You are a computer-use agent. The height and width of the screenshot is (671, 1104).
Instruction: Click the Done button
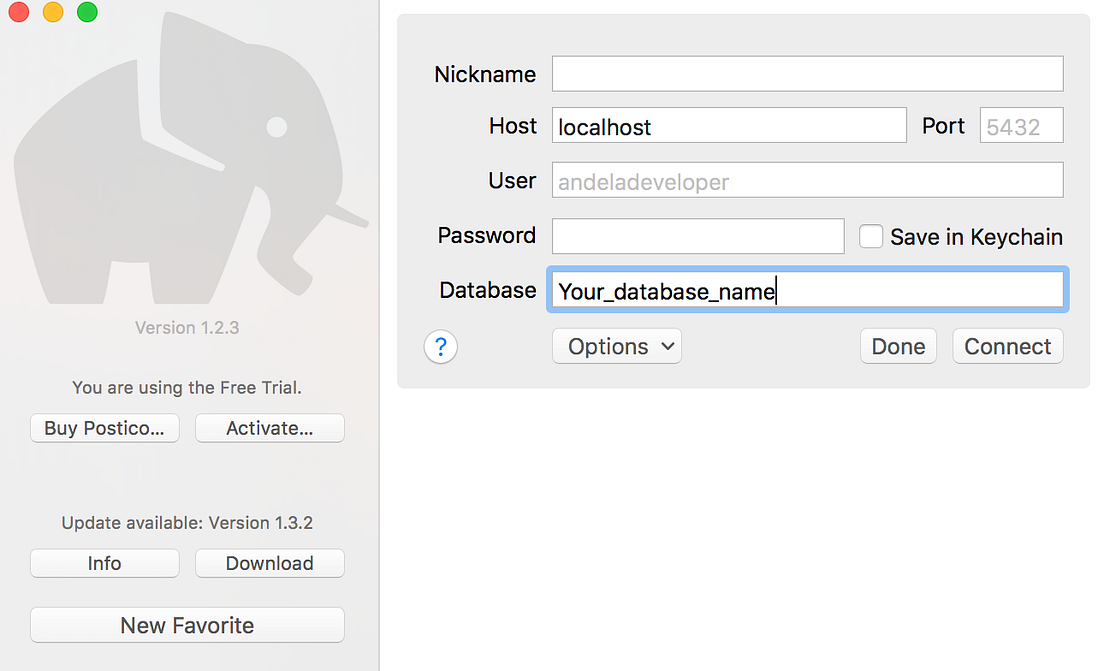tap(897, 346)
